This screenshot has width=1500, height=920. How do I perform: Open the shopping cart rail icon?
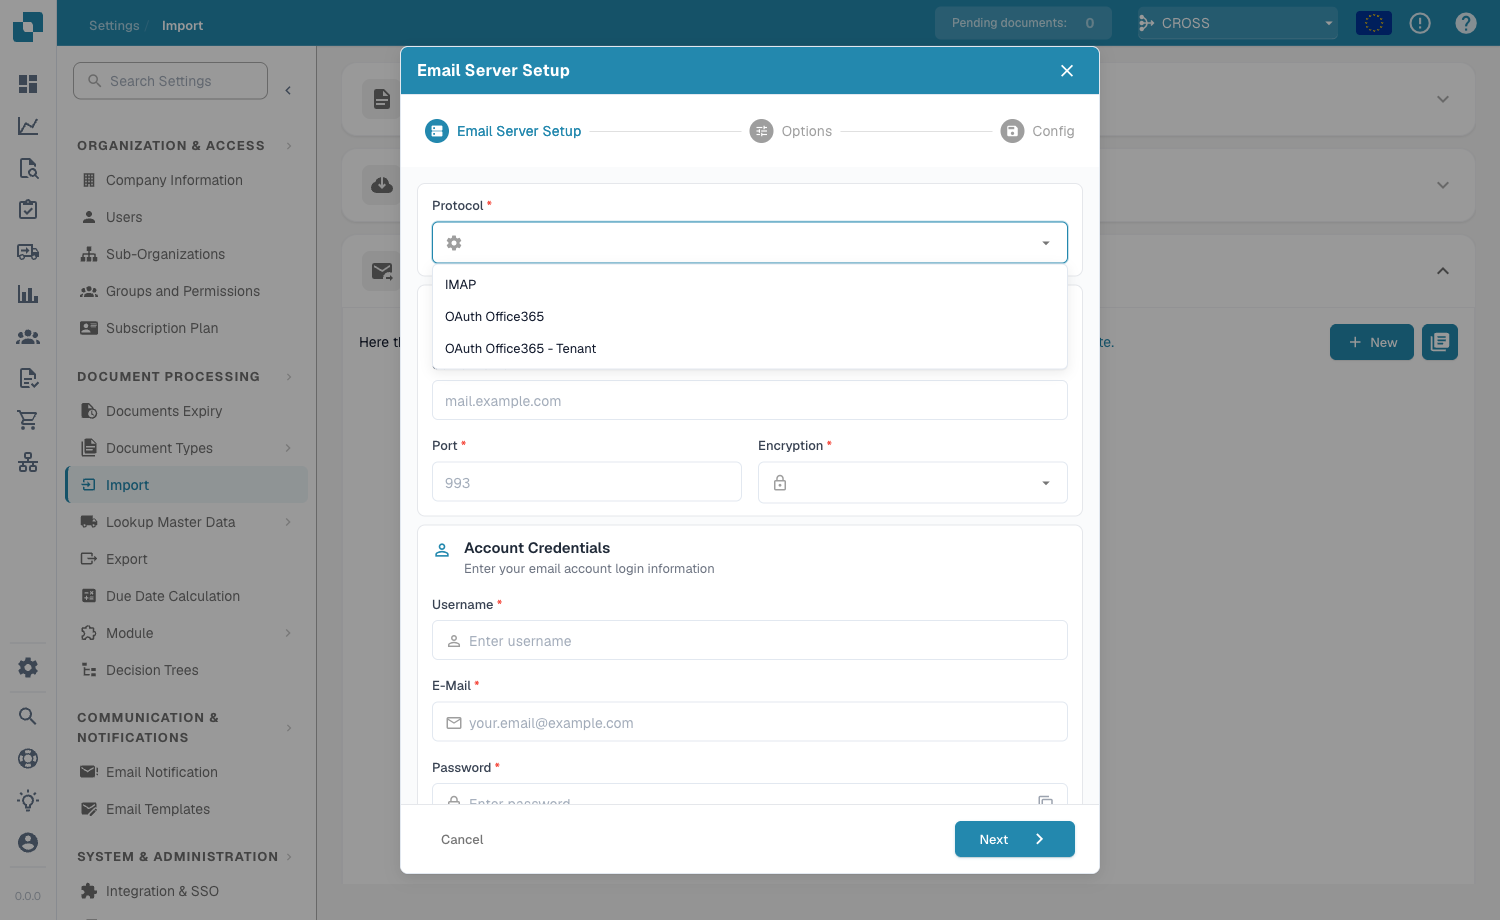pyautogui.click(x=28, y=420)
